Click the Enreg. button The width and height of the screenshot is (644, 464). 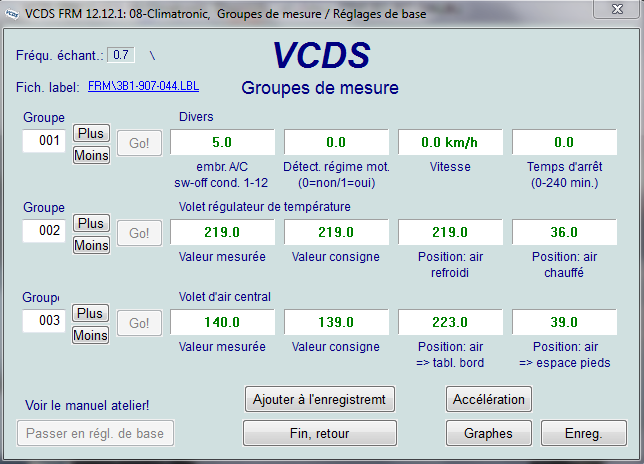(x=584, y=433)
